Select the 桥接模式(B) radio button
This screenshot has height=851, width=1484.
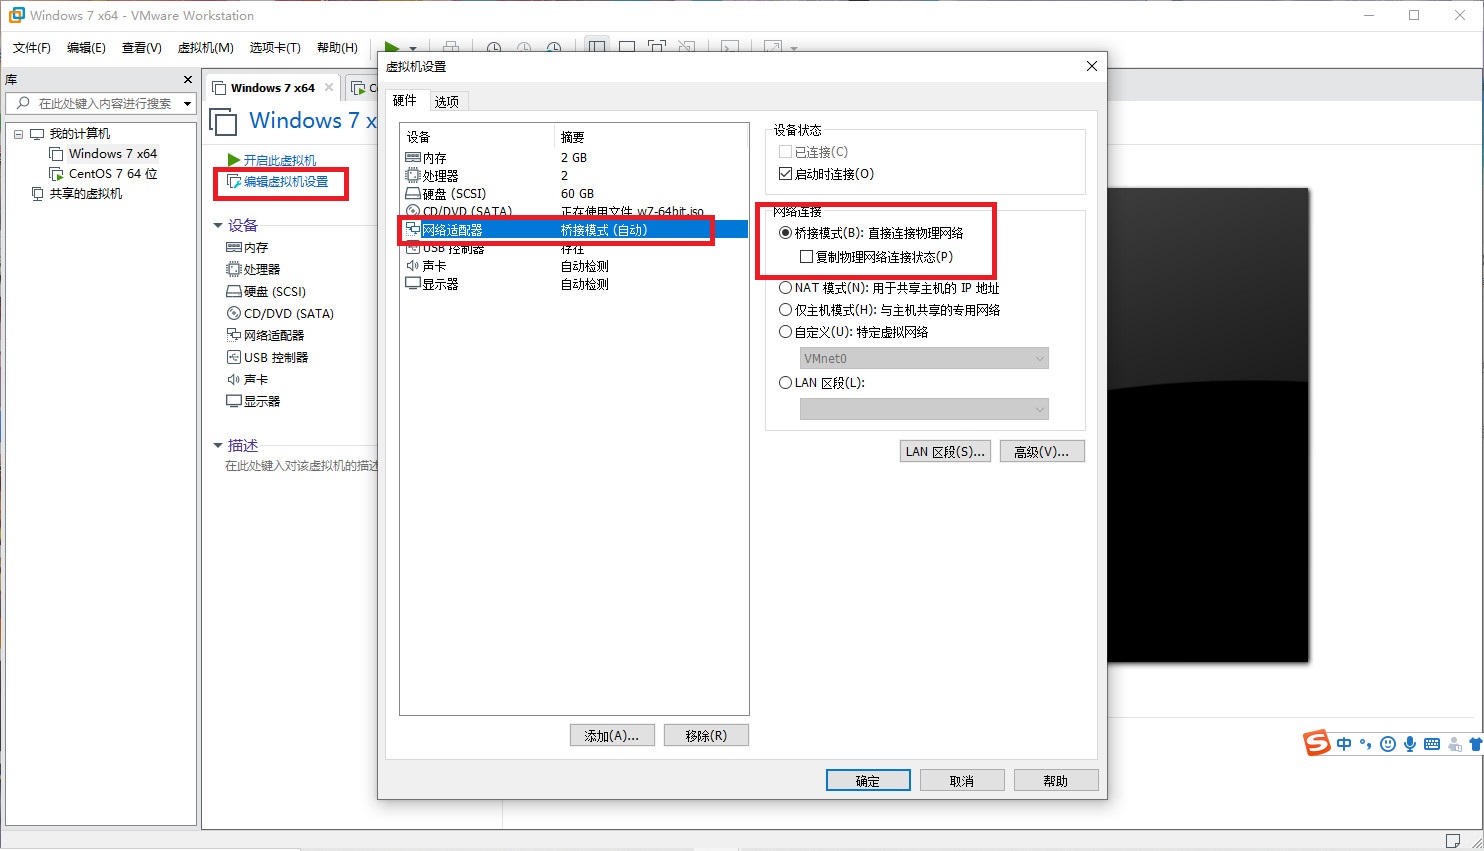[x=785, y=233]
